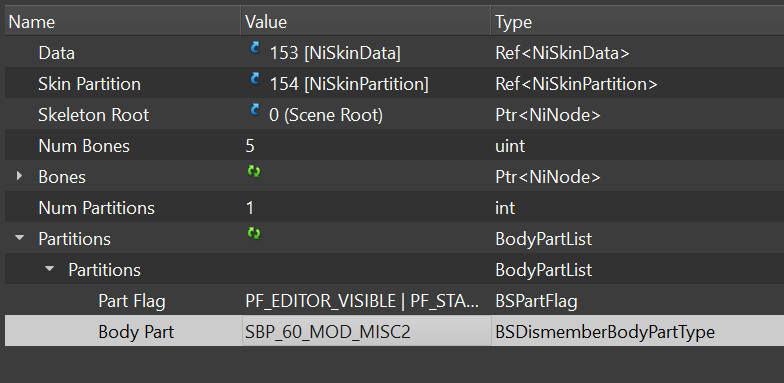Image resolution: width=784 pixels, height=383 pixels.
Task: Select the Skin Partition row name
Action: coord(90,84)
